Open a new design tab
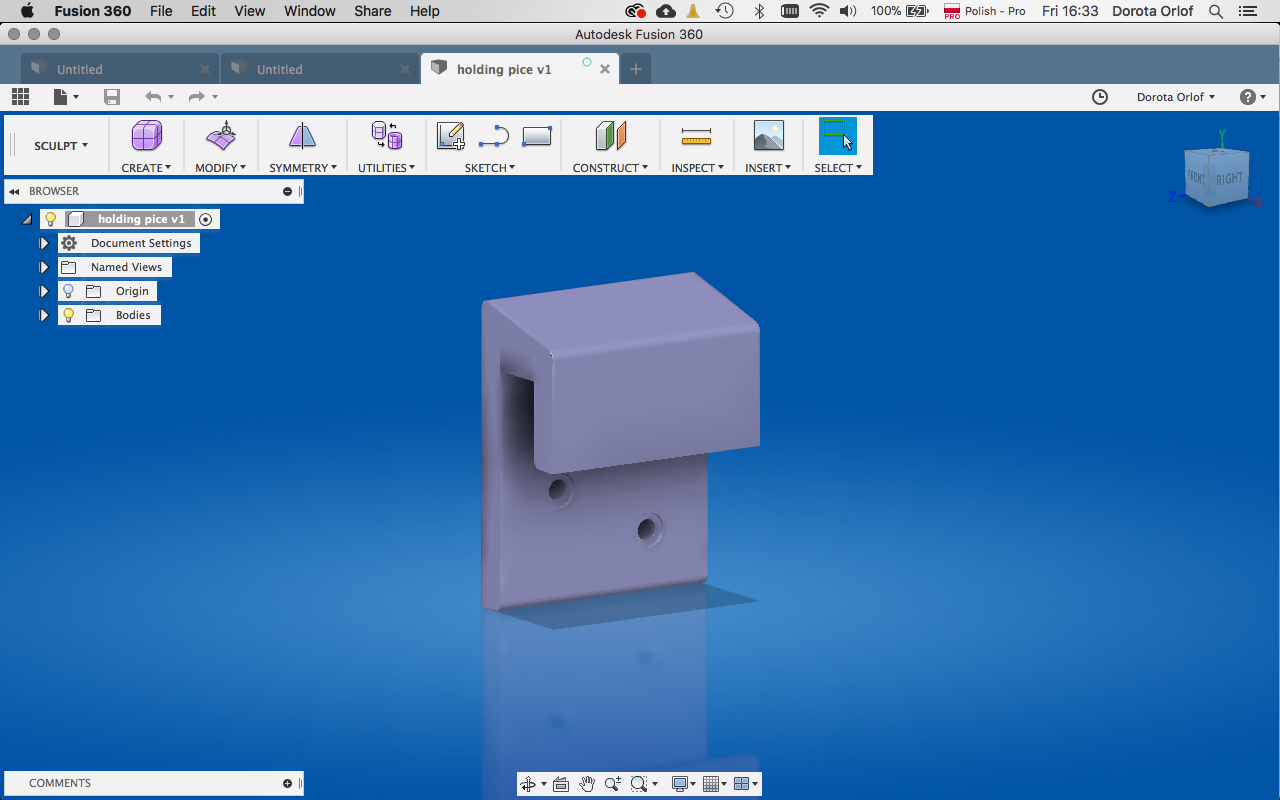The width and height of the screenshot is (1280, 800). (x=635, y=69)
